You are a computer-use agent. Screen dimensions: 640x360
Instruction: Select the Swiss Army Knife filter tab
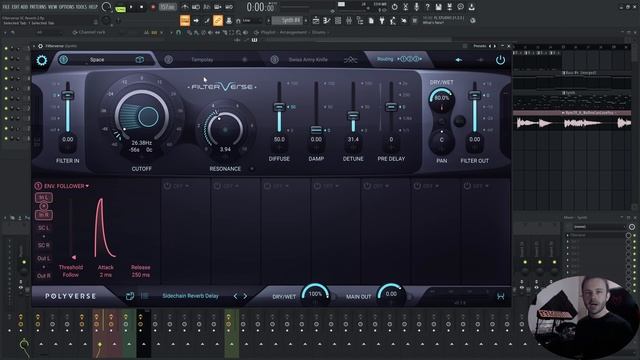(x=308, y=60)
